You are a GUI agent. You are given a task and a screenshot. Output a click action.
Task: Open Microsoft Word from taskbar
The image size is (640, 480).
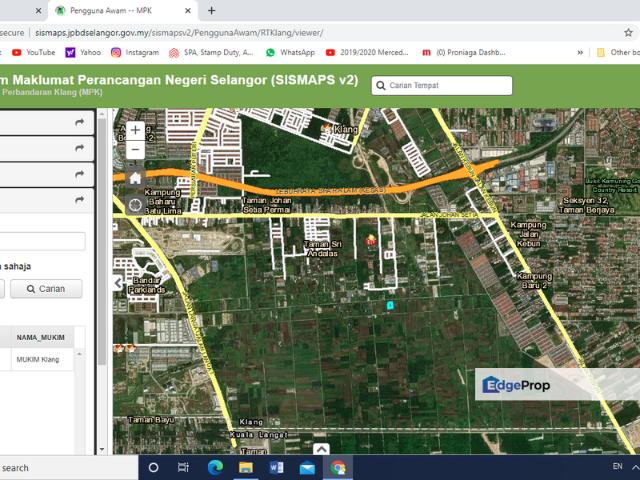click(276, 467)
